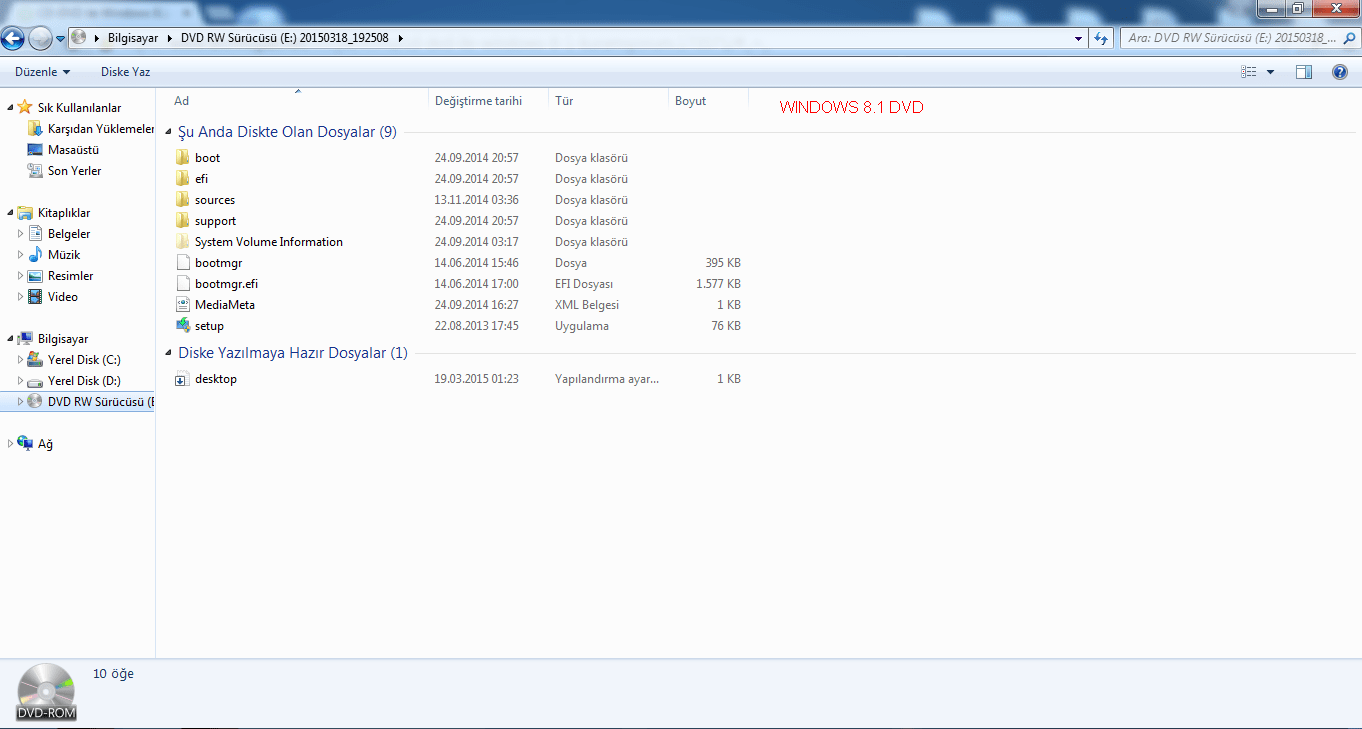Expand the Resimler library arrow
Viewport: 1362px width, 729px height.
pyautogui.click(x=21, y=276)
